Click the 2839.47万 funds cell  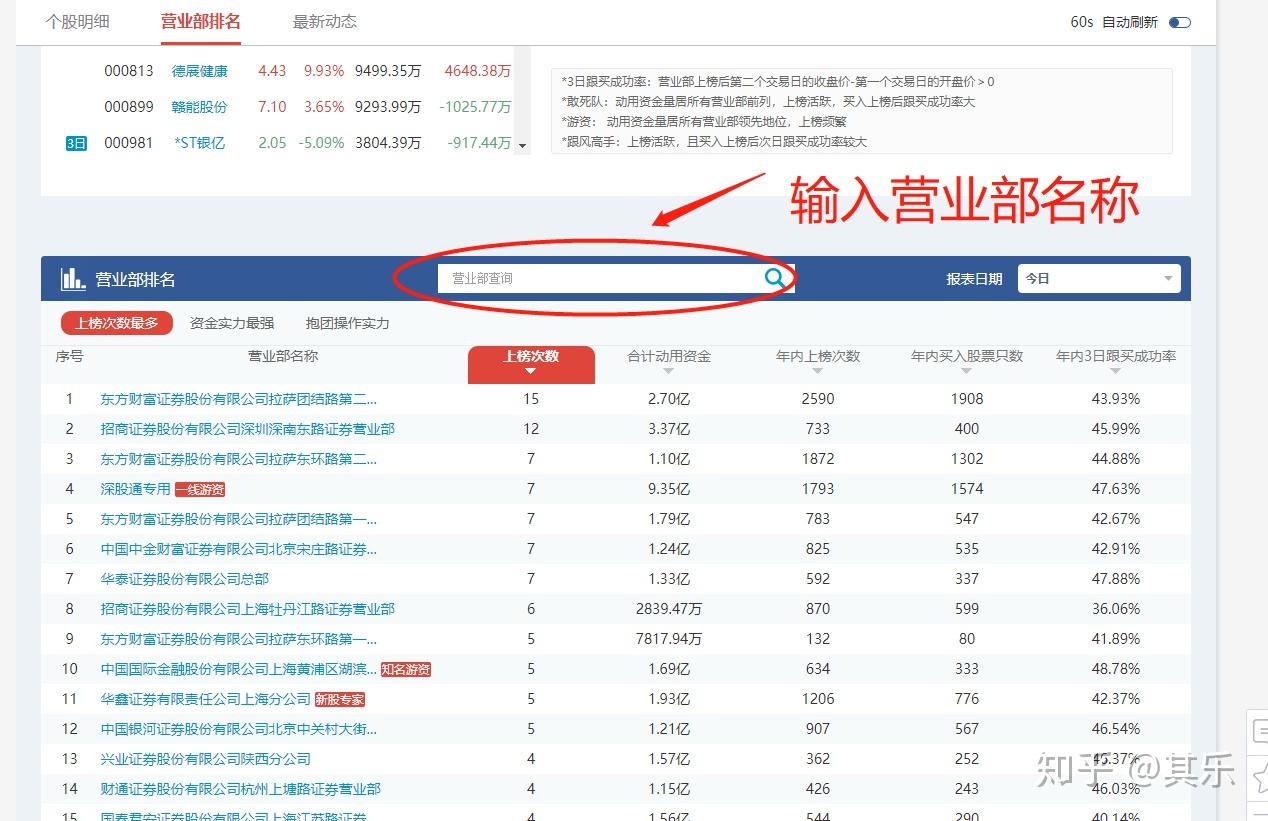(669, 609)
